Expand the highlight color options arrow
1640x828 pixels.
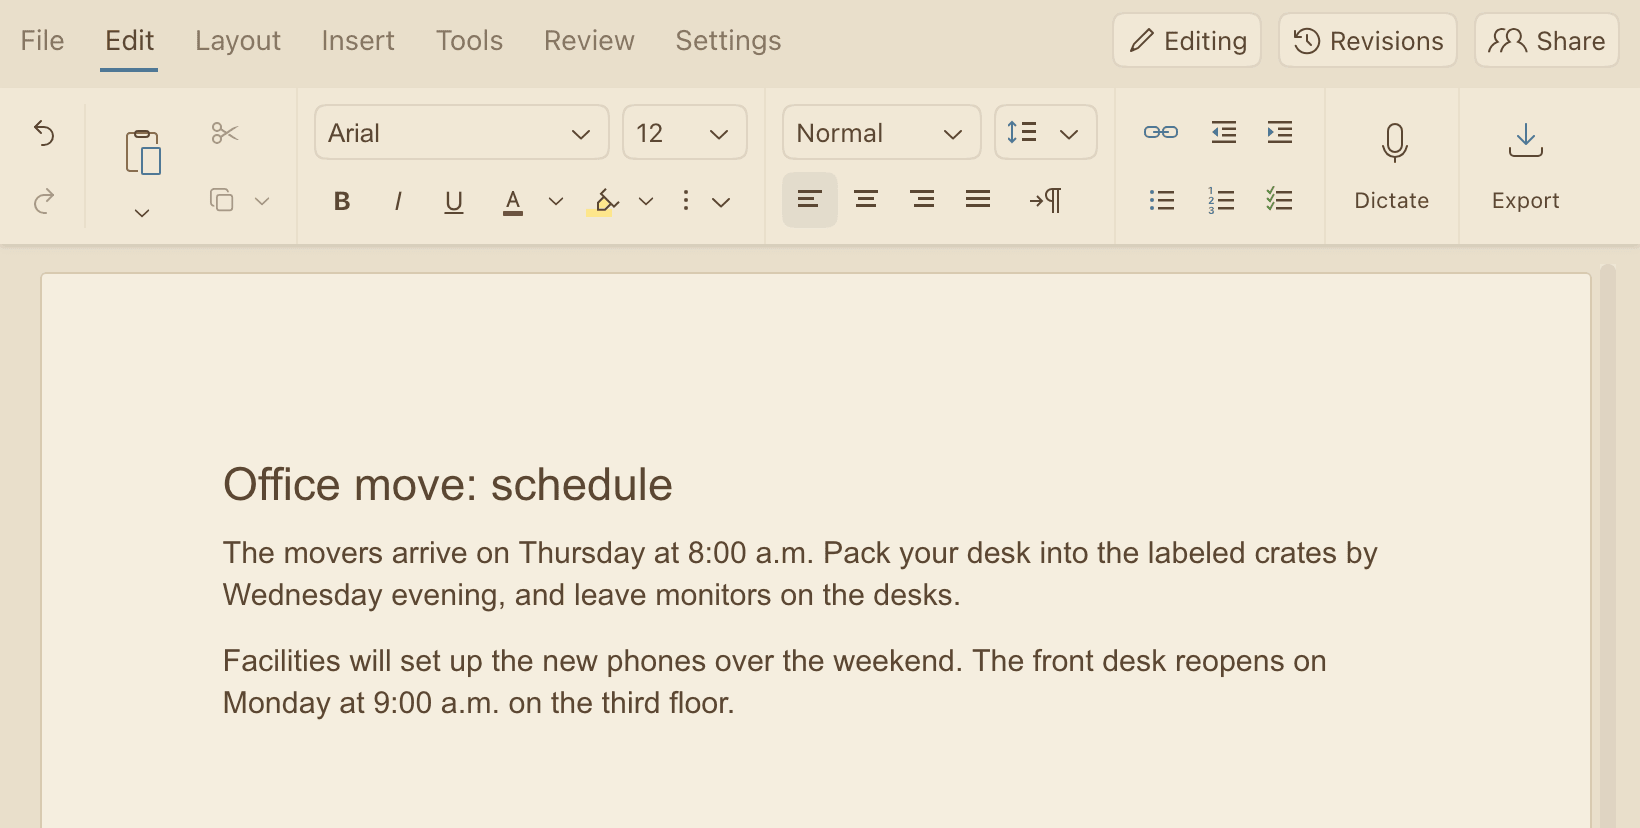646,201
